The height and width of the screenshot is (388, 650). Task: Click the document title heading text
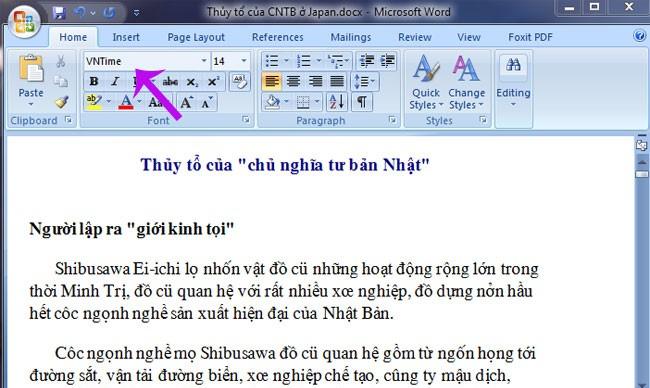click(285, 165)
